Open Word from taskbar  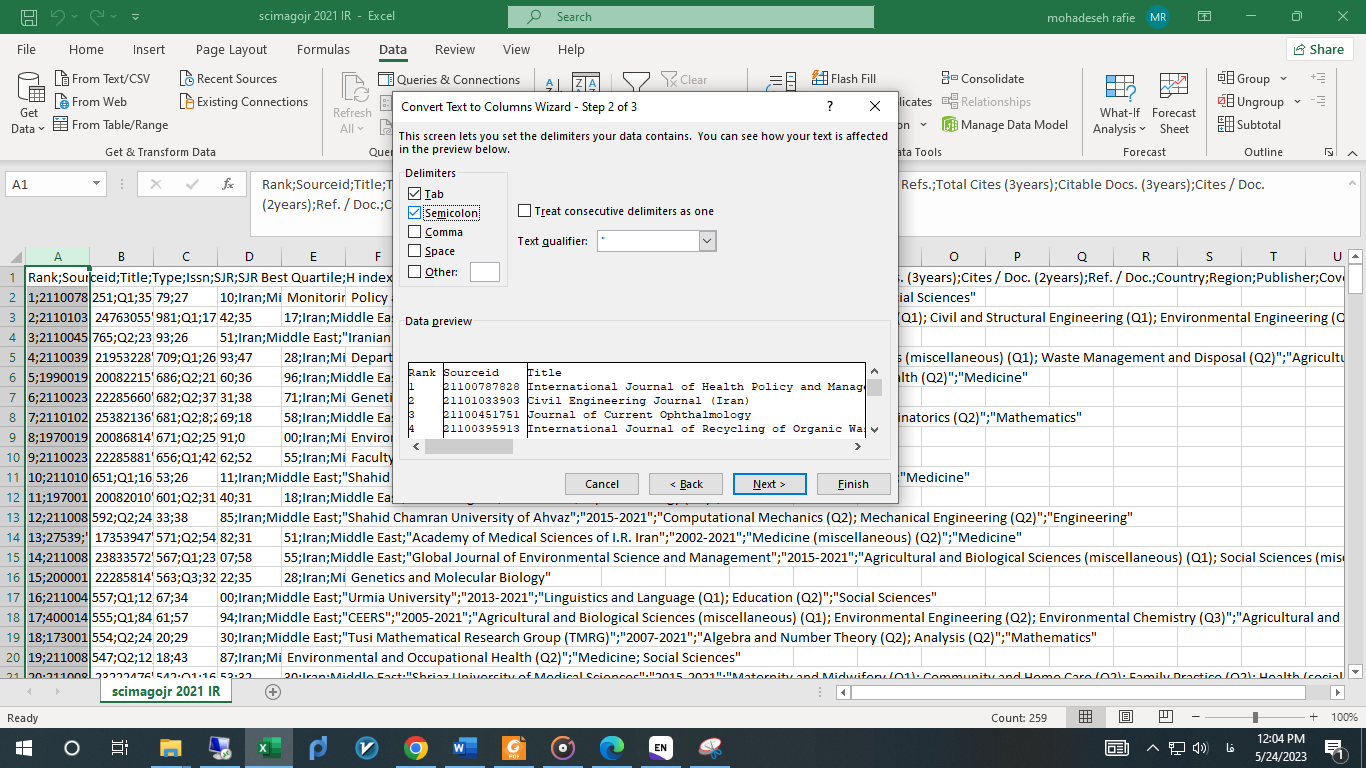click(465, 747)
